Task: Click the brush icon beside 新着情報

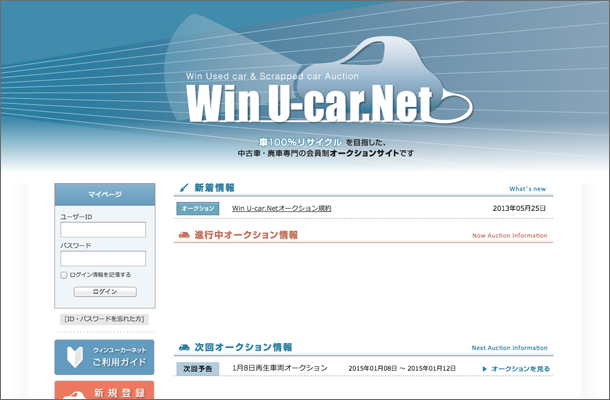Action: point(184,188)
